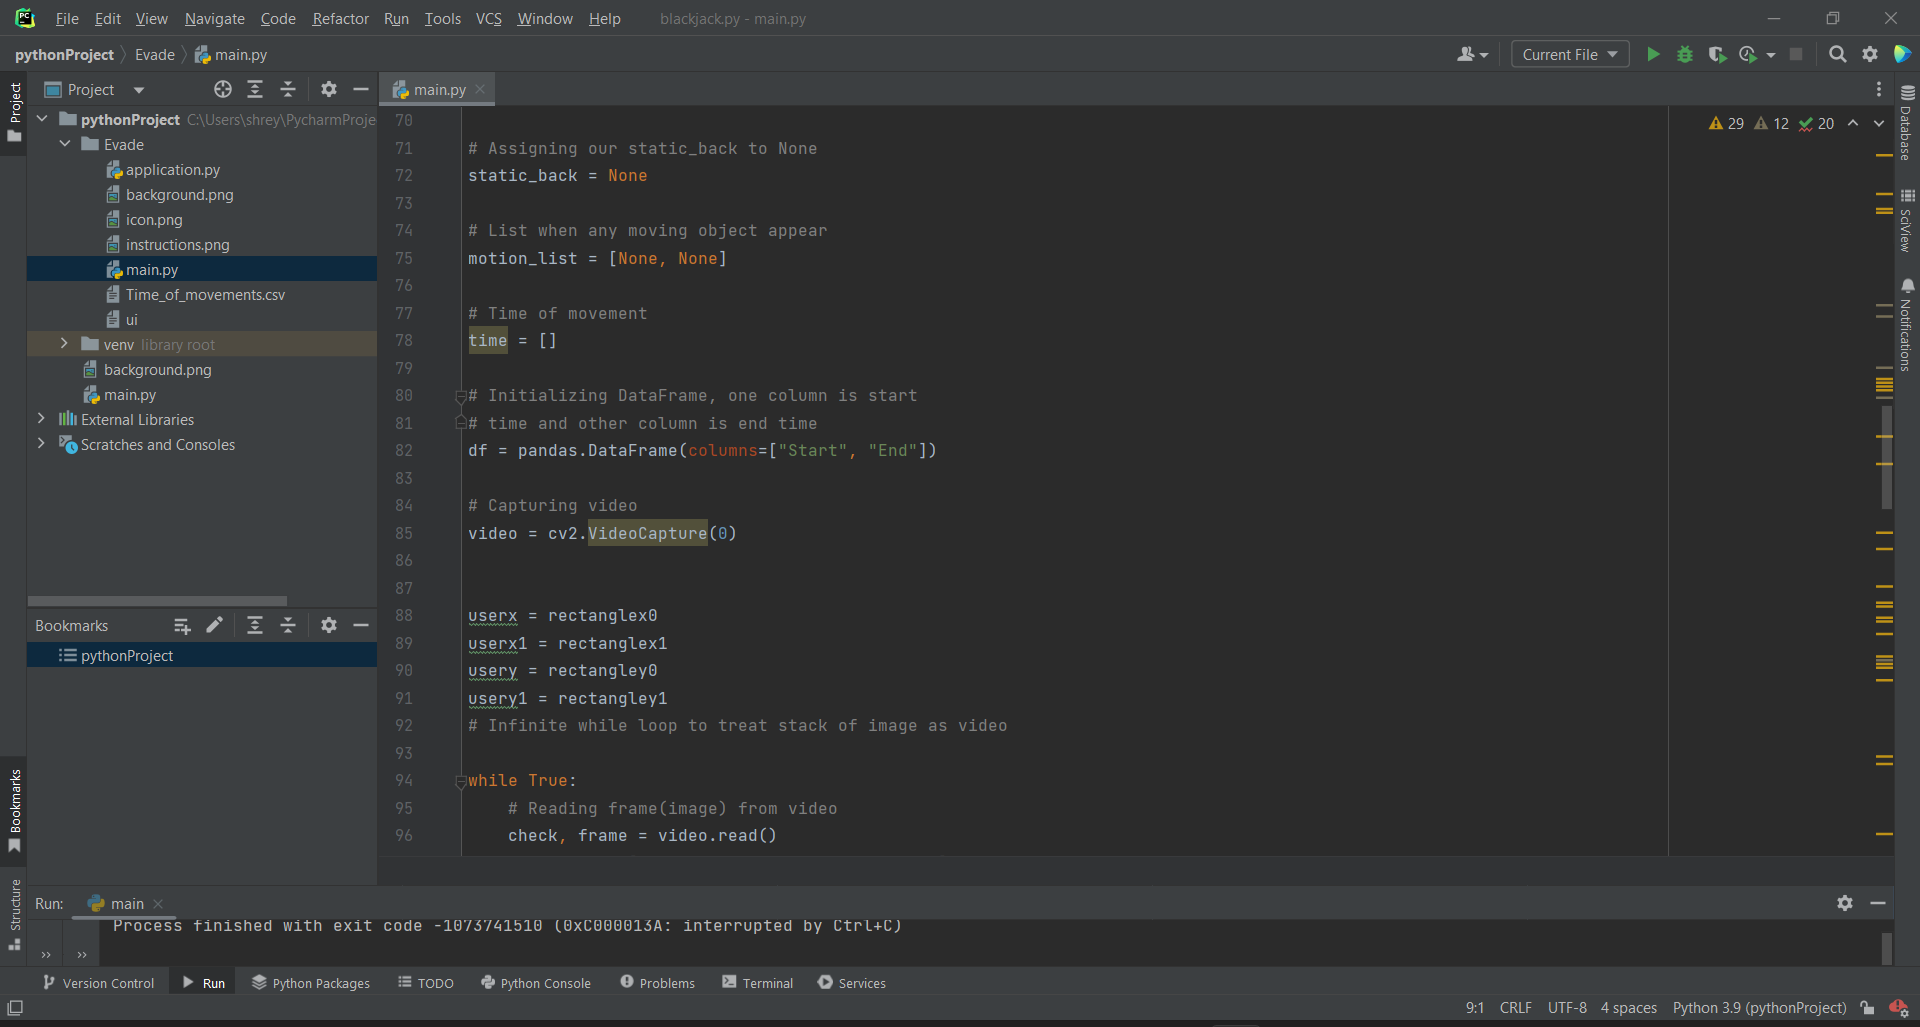Screen dimensions: 1920x1027
Task: Open IDE settings gear in top toolbar
Action: click(1870, 55)
